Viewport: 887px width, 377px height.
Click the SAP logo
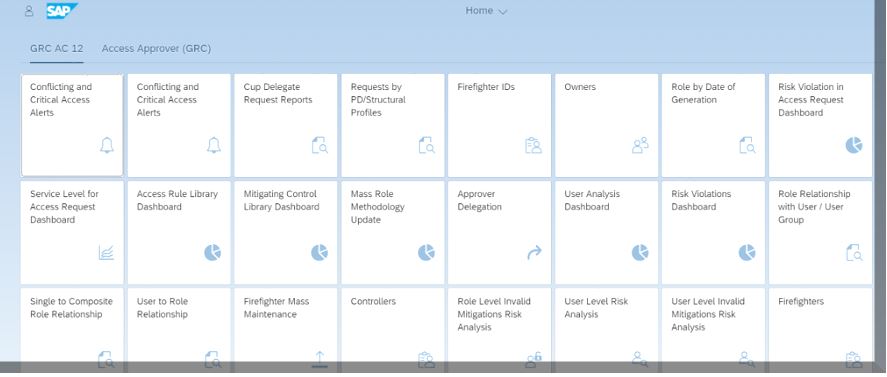62,11
